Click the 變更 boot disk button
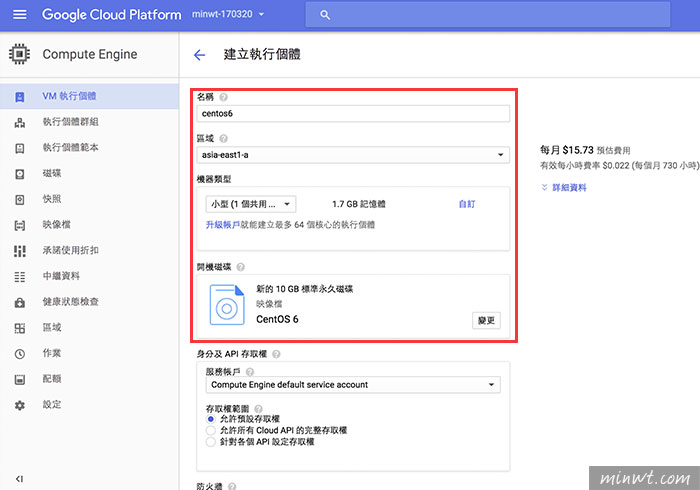This screenshot has width=700, height=490. coord(486,320)
